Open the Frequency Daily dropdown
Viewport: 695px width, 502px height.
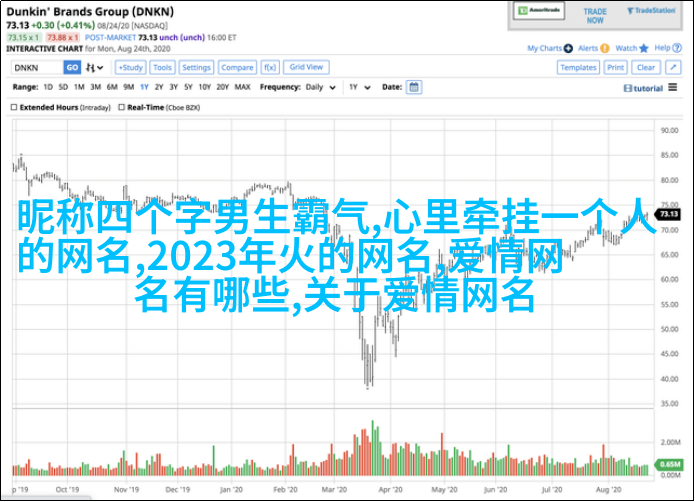pyautogui.click(x=320, y=87)
